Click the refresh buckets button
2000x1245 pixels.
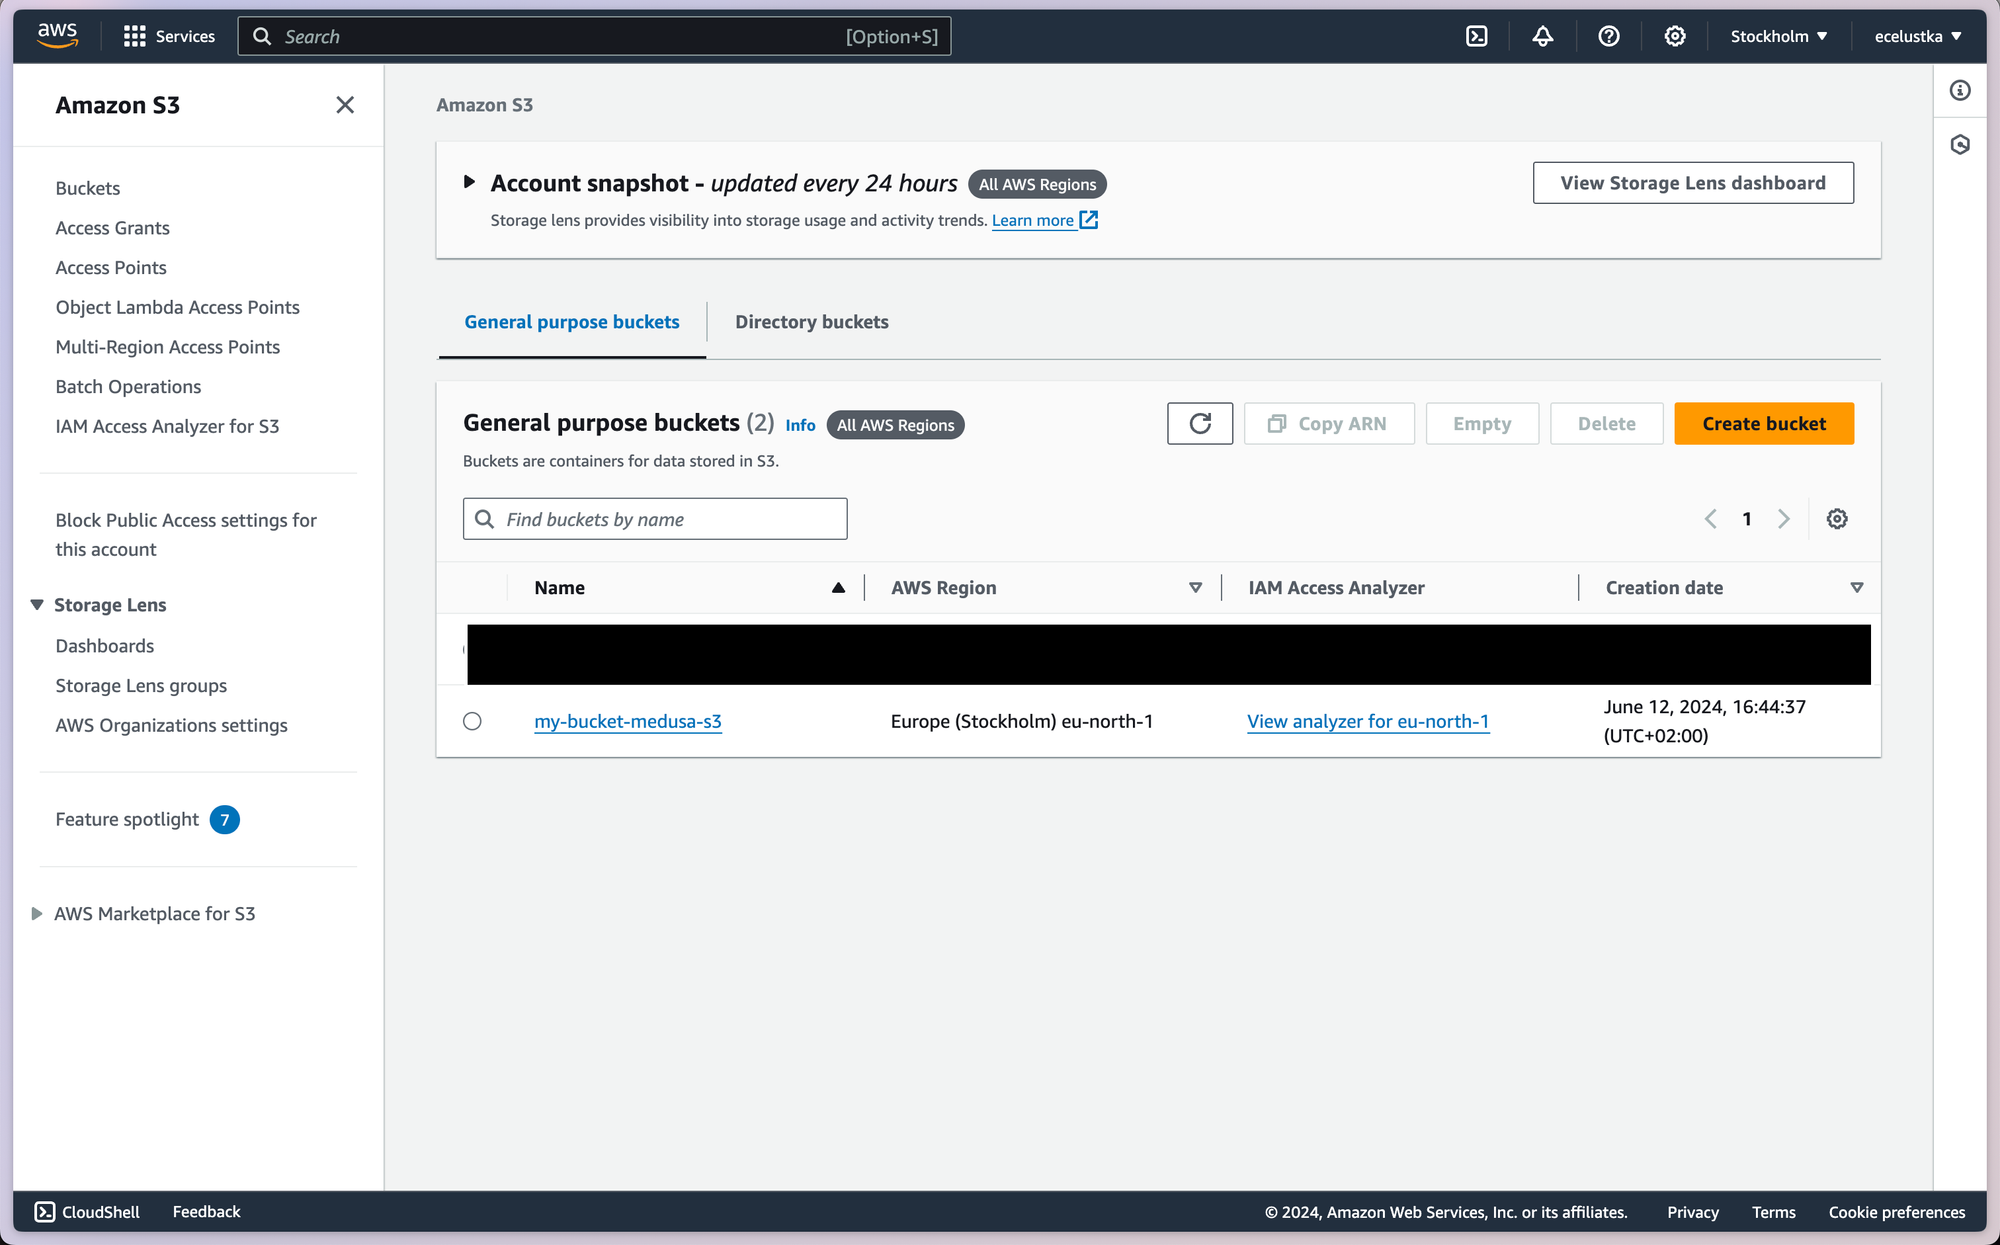pos(1200,424)
